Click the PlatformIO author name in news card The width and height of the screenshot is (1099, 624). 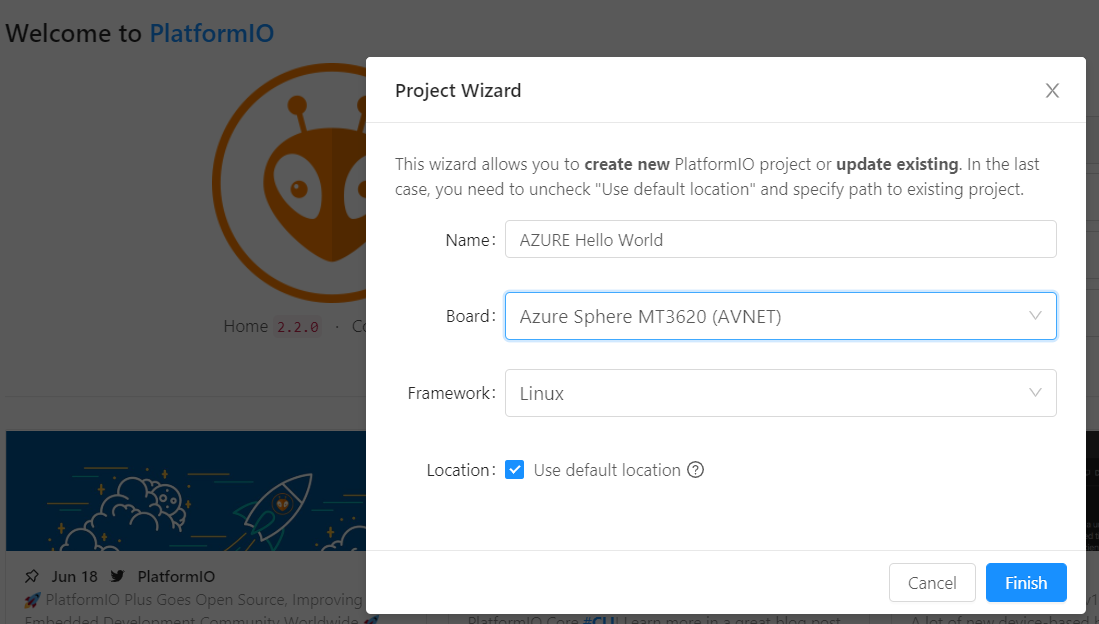176,576
